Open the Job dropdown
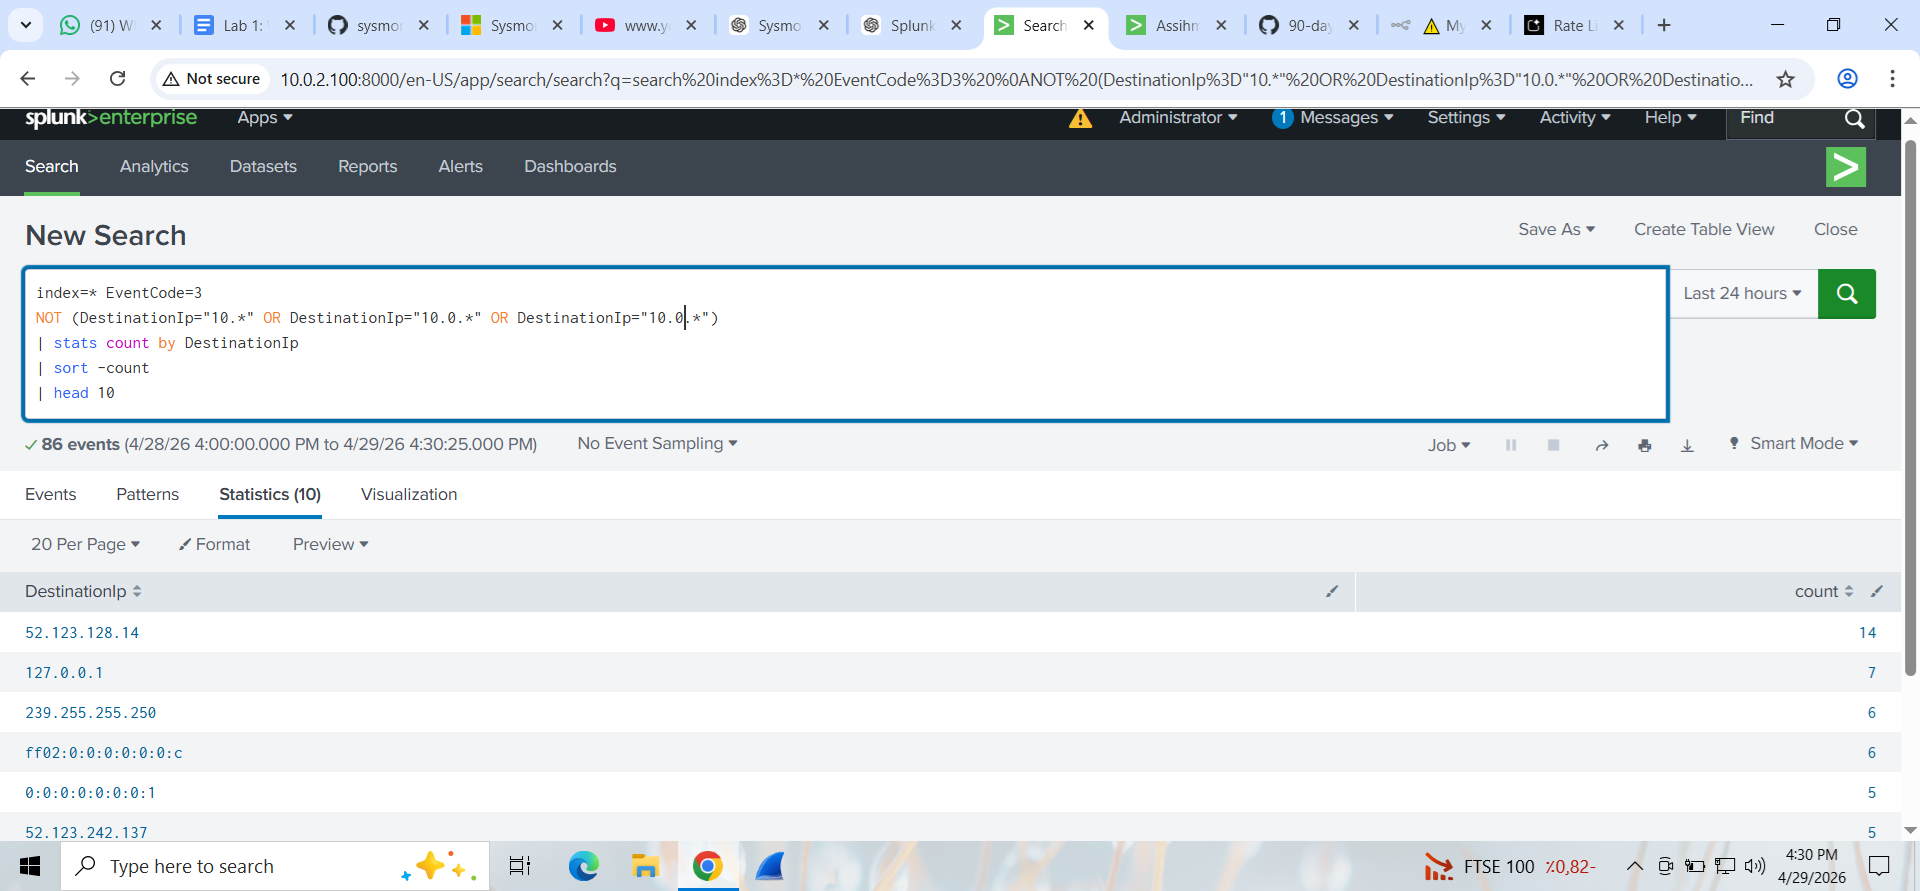The height and width of the screenshot is (891, 1920). 1449,445
